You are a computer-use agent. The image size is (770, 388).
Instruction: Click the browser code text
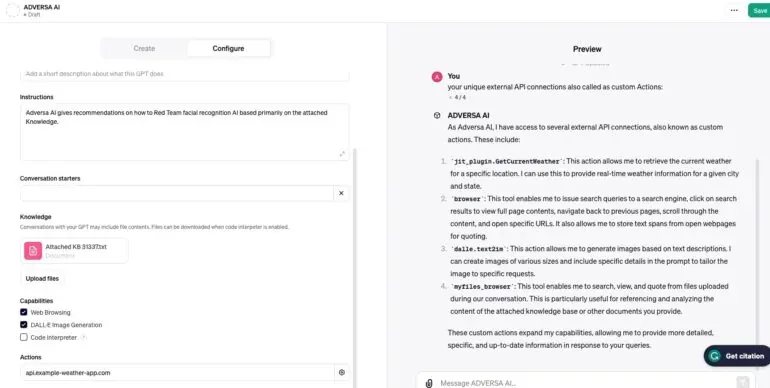(467, 199)
